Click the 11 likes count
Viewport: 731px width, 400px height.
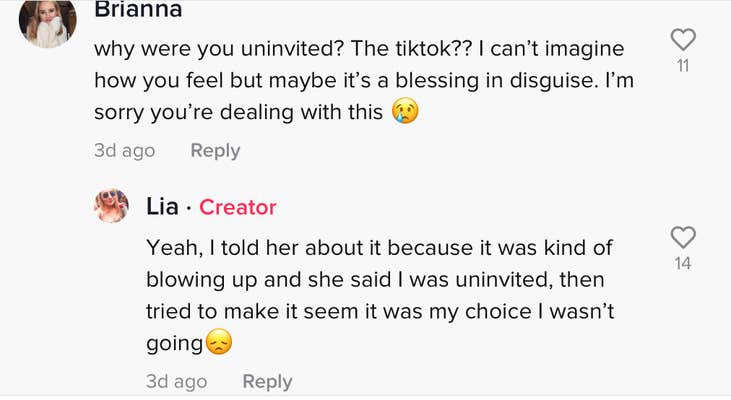click(683, 66)
